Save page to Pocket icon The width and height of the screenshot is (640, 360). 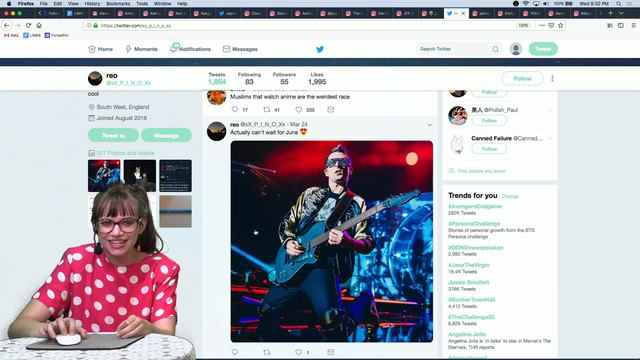point(551,25)
